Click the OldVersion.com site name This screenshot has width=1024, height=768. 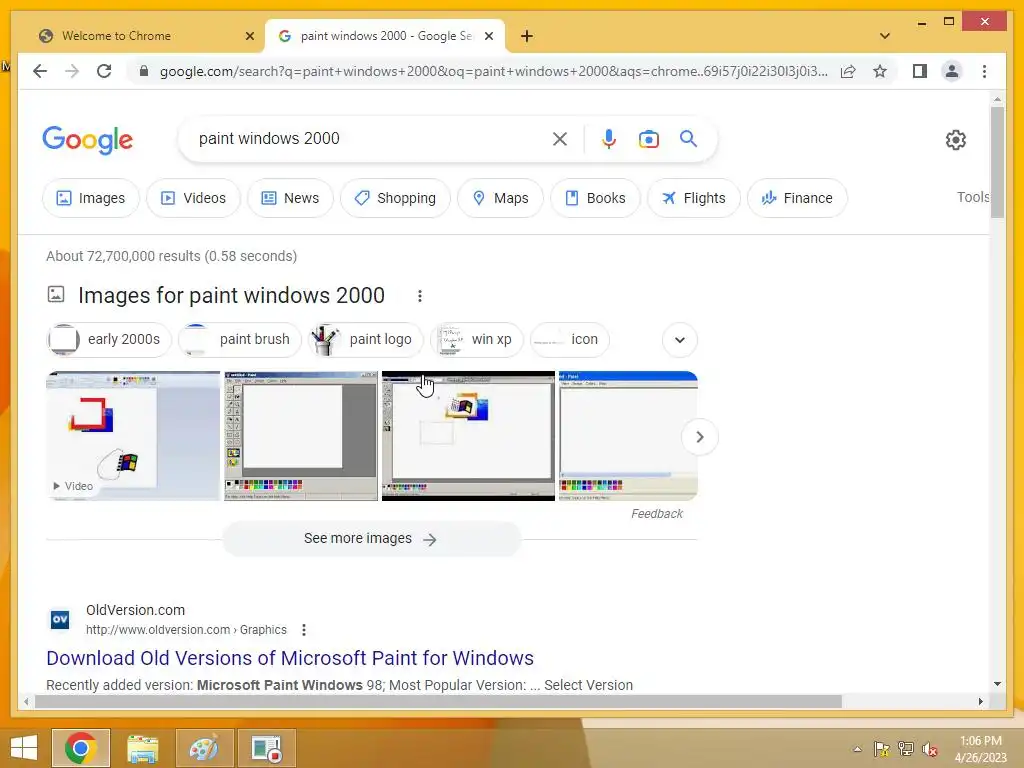pos(135,610)
